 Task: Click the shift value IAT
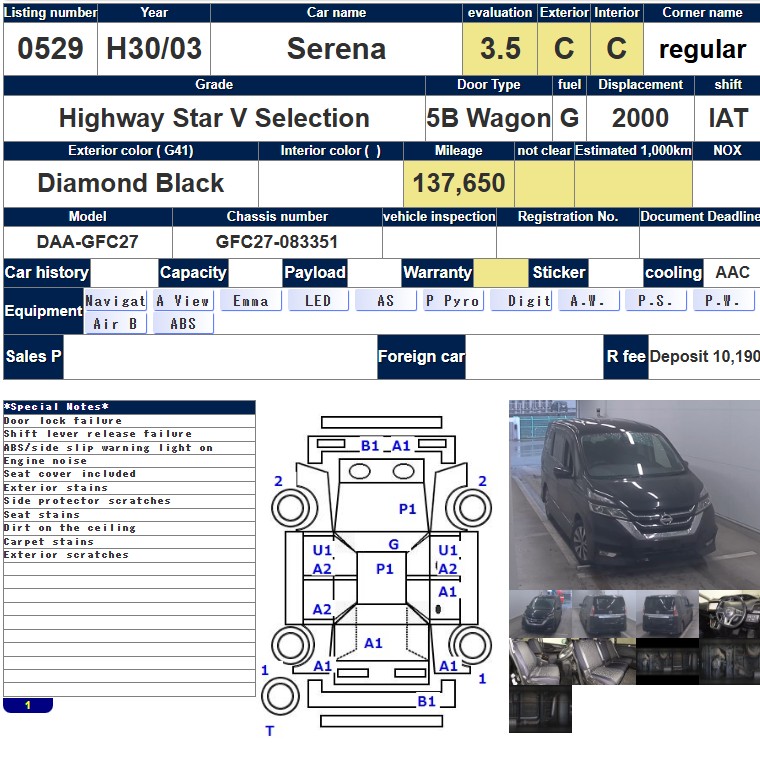728,118
